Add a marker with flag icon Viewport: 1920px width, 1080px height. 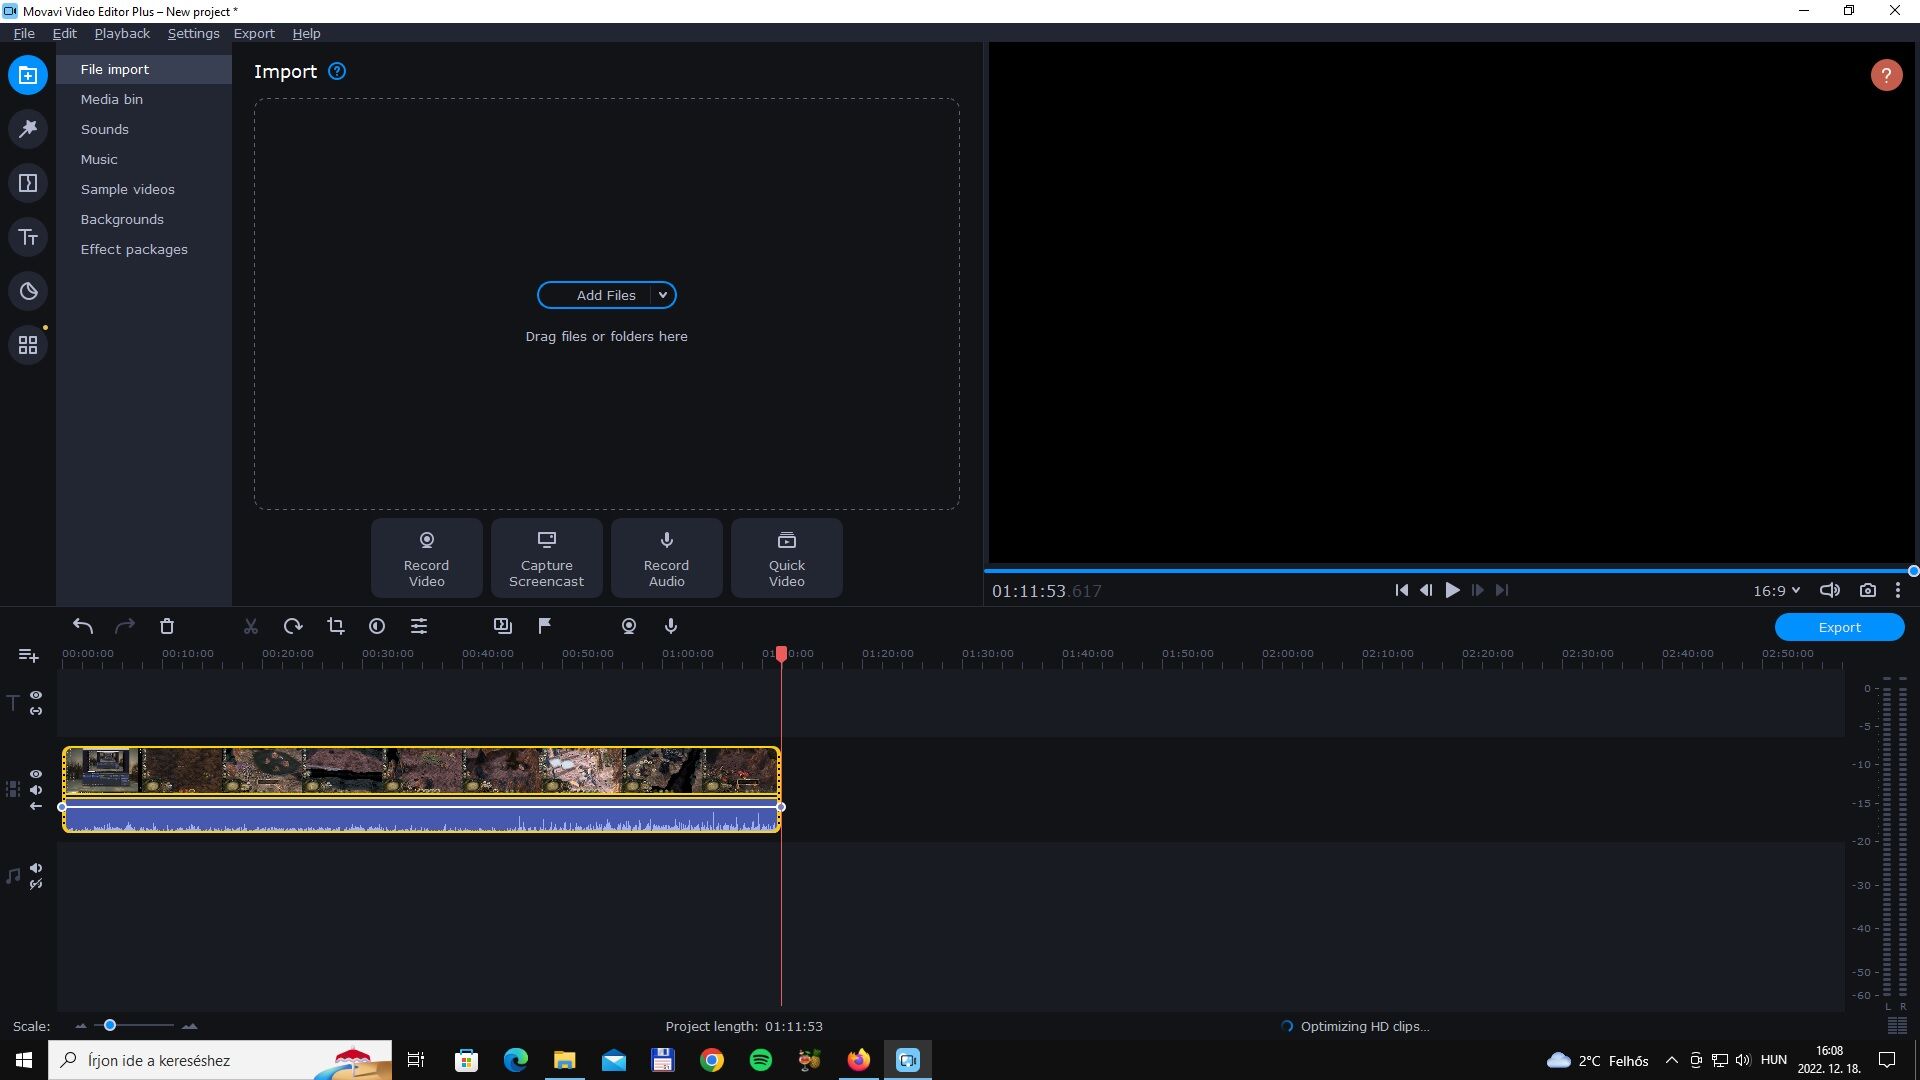click(545, 626)
